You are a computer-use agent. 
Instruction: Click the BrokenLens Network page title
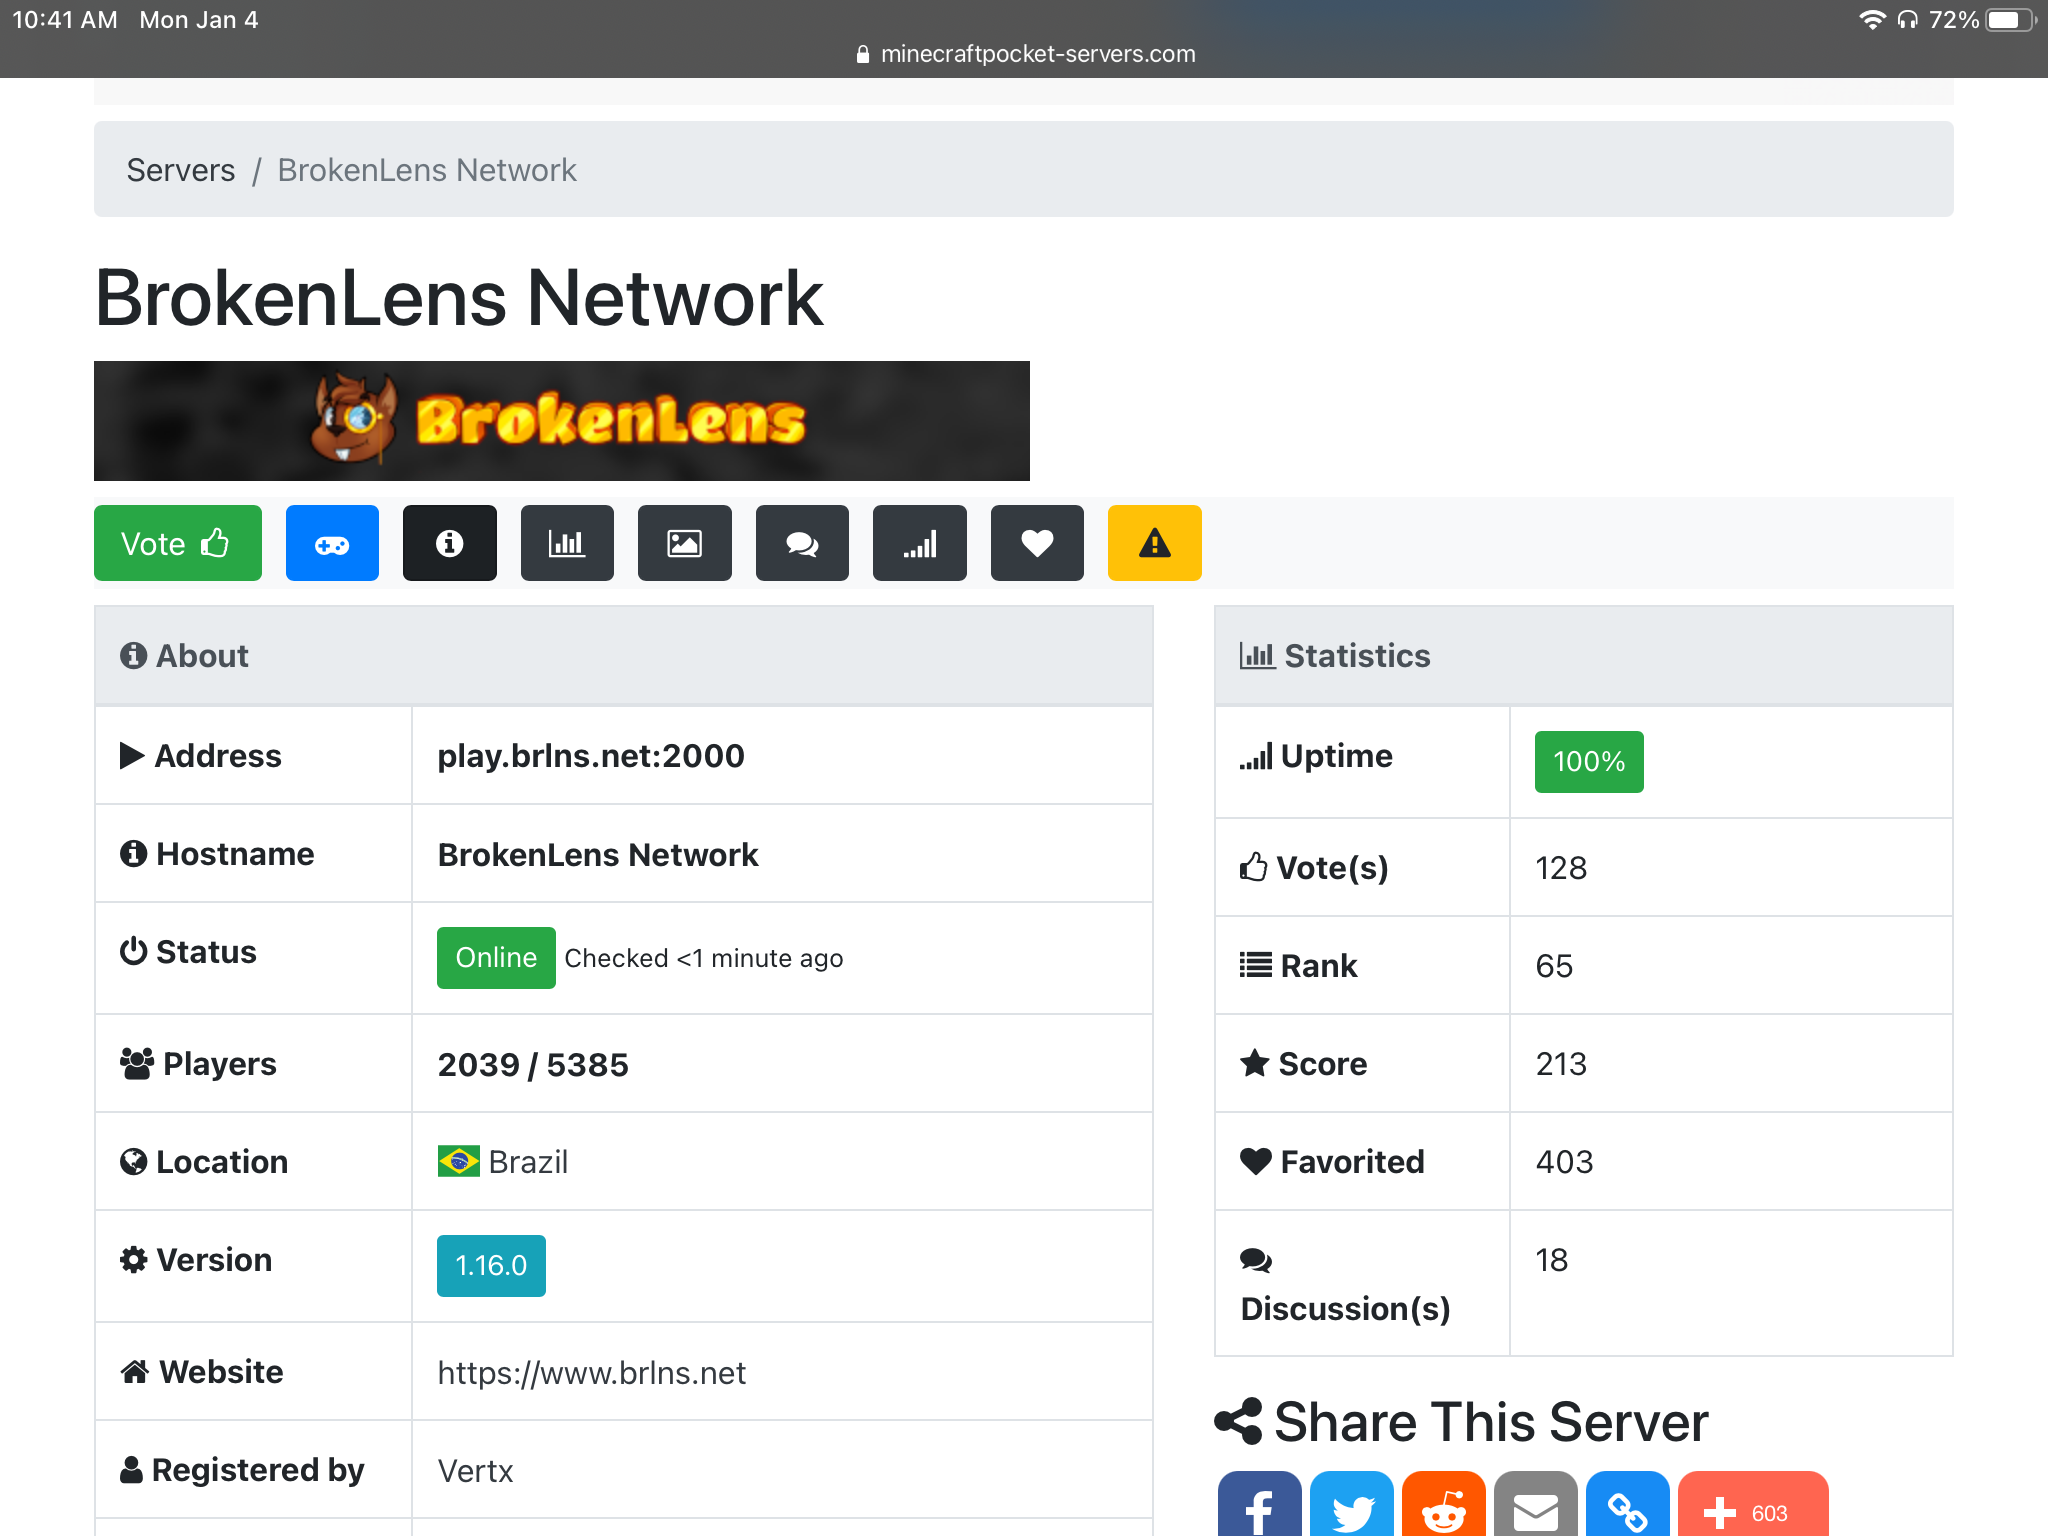(459, 298)
